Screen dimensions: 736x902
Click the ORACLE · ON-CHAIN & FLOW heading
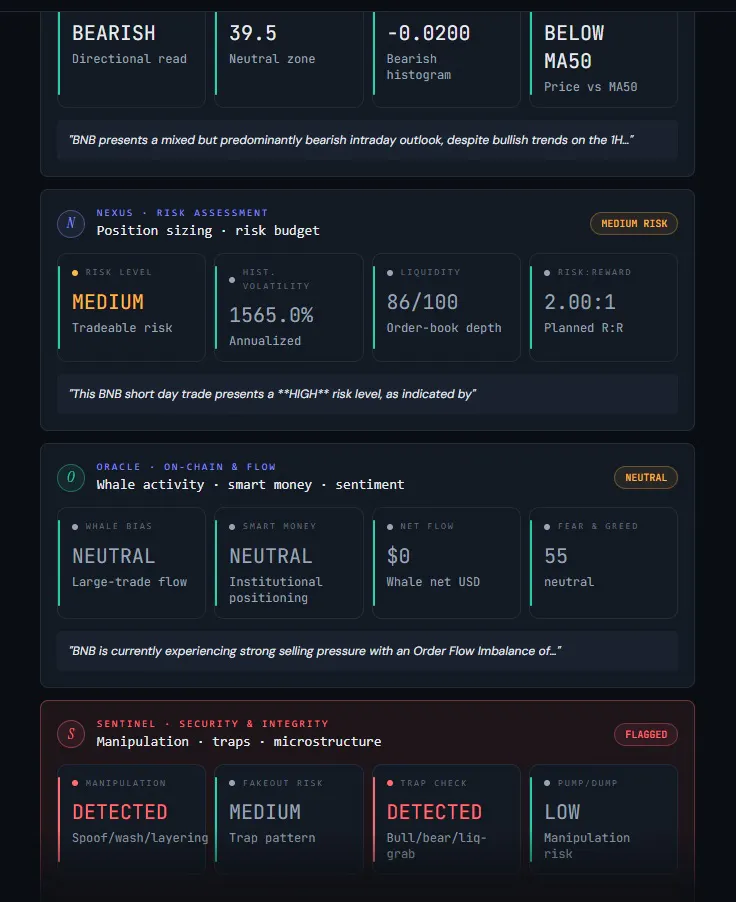coord(186,467)
